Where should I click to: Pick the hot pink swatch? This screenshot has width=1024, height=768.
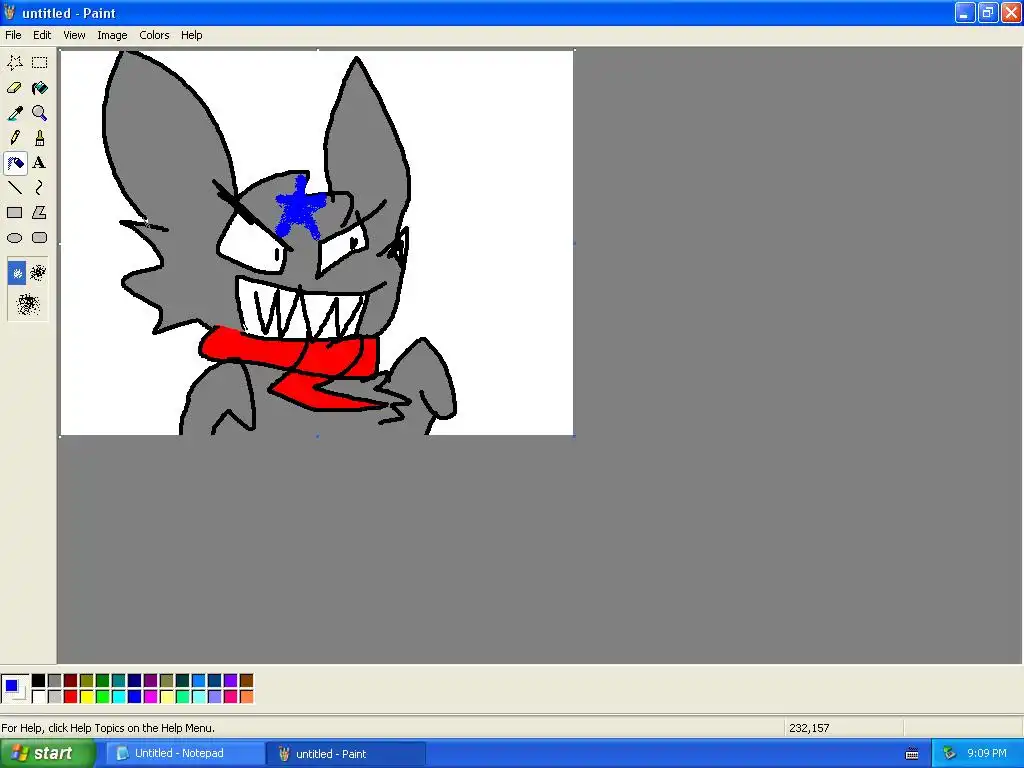coord(231,697)
